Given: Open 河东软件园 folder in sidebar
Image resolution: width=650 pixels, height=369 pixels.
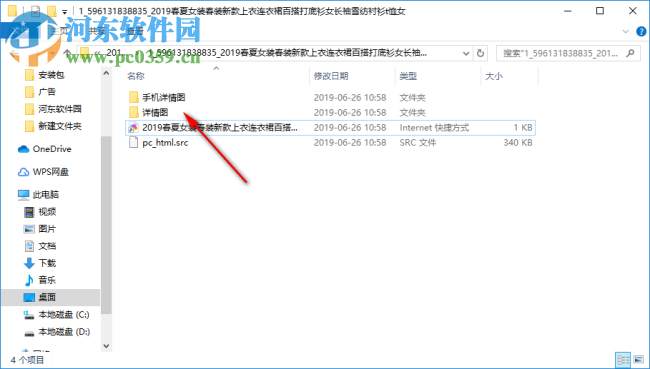Looking at the screenshot, I should pyautogui.click(x=53, y=109).
